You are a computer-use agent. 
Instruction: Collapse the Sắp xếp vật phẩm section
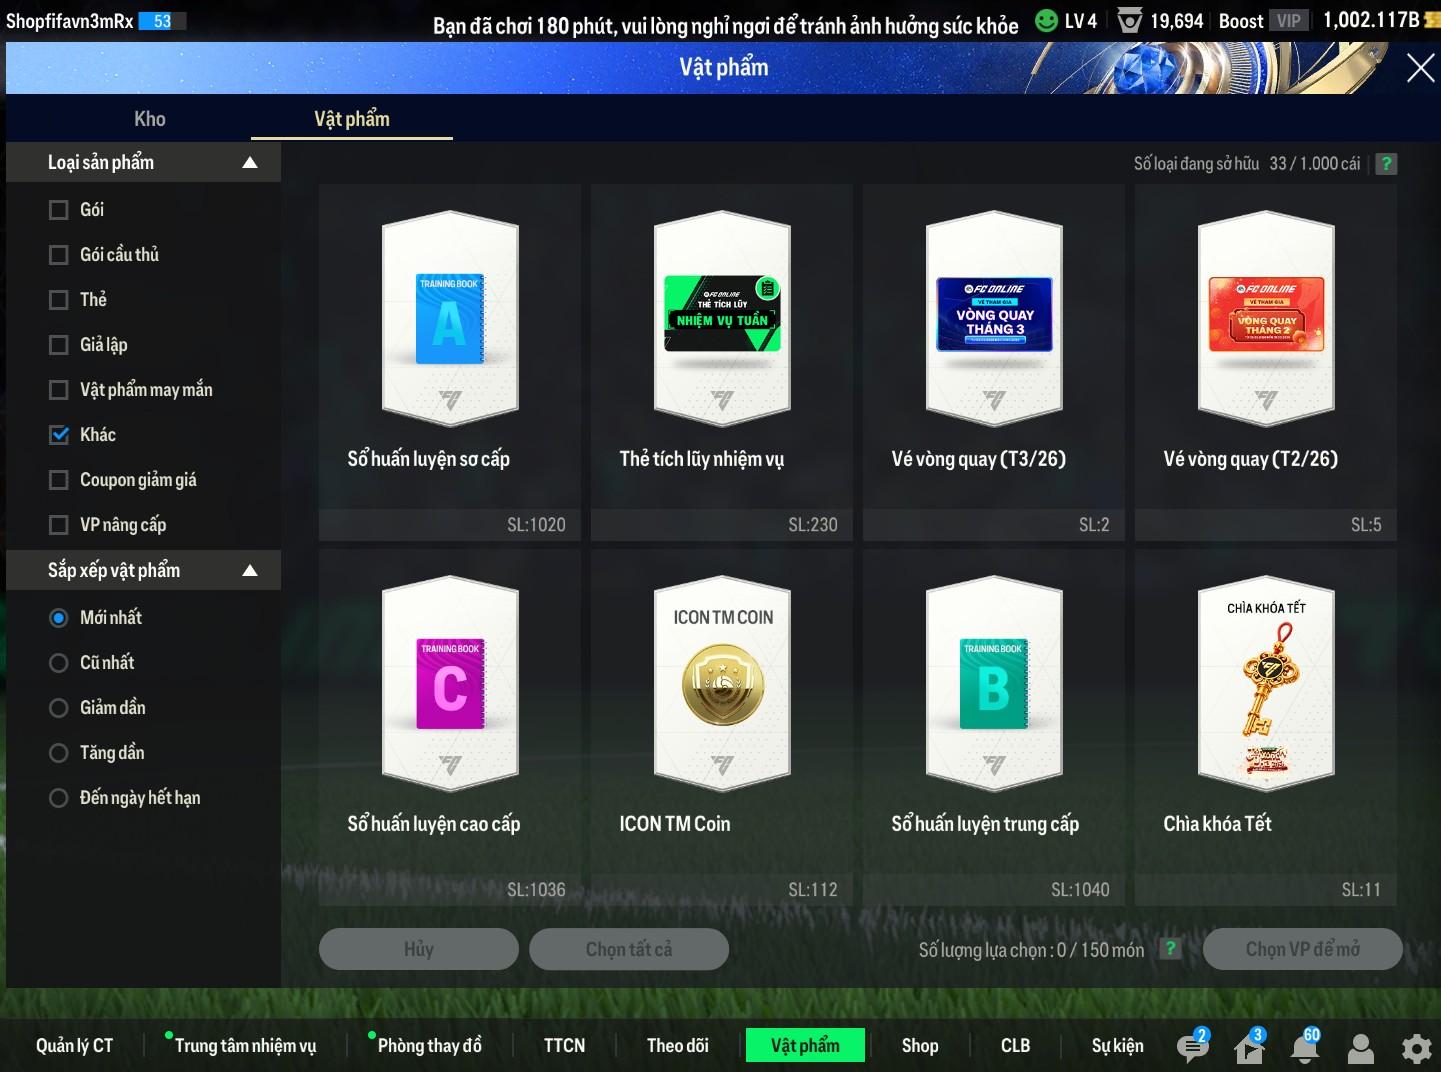[x=250, y=571]
